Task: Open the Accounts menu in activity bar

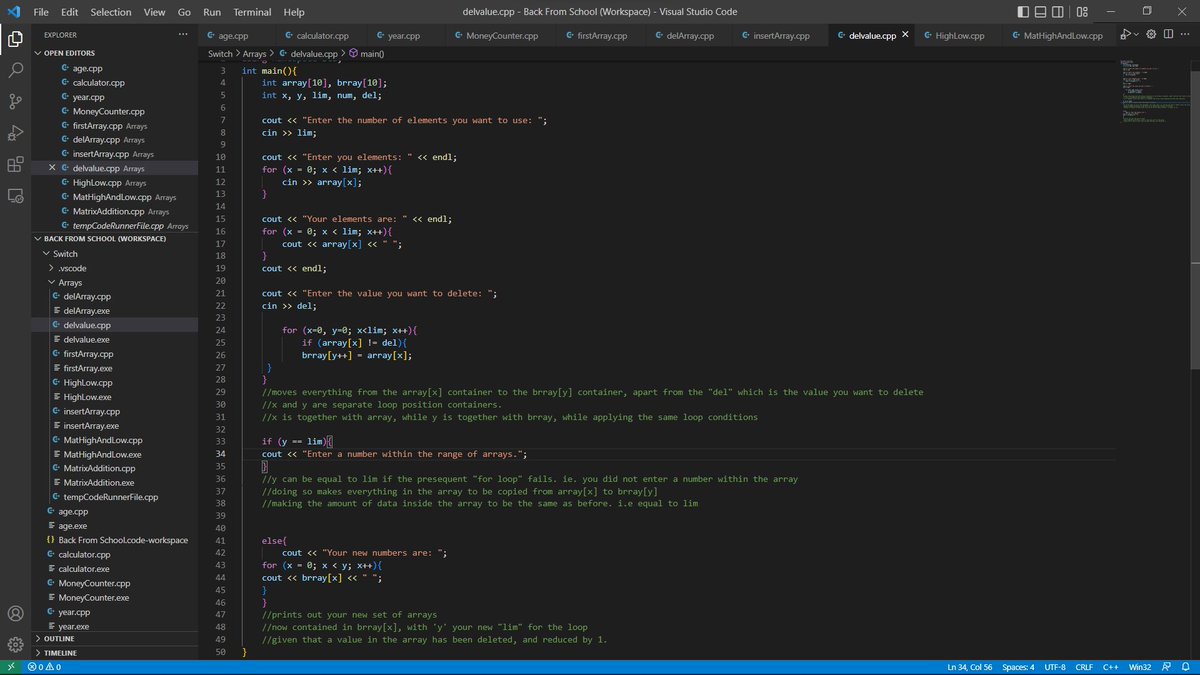Action: click(15, 613)
